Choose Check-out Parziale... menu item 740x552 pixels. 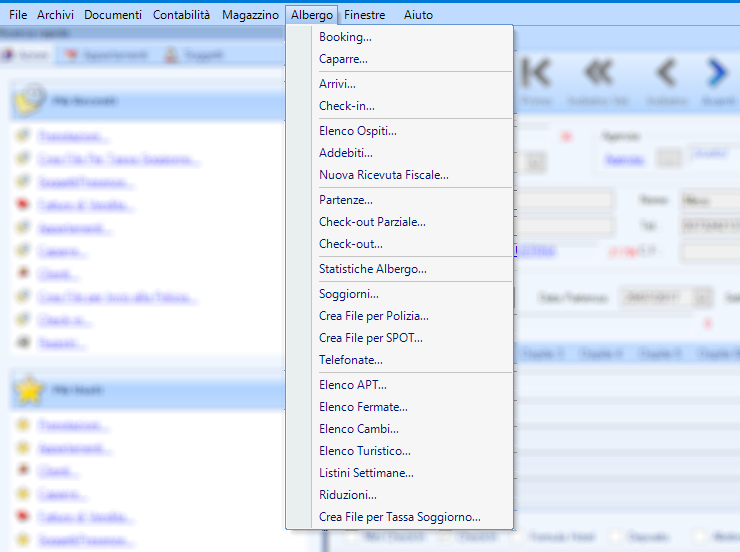(x=372, y=222)
